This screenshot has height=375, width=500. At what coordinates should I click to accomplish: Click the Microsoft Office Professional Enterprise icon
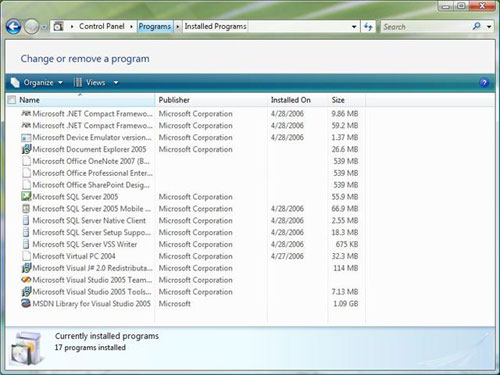[26, 173]
